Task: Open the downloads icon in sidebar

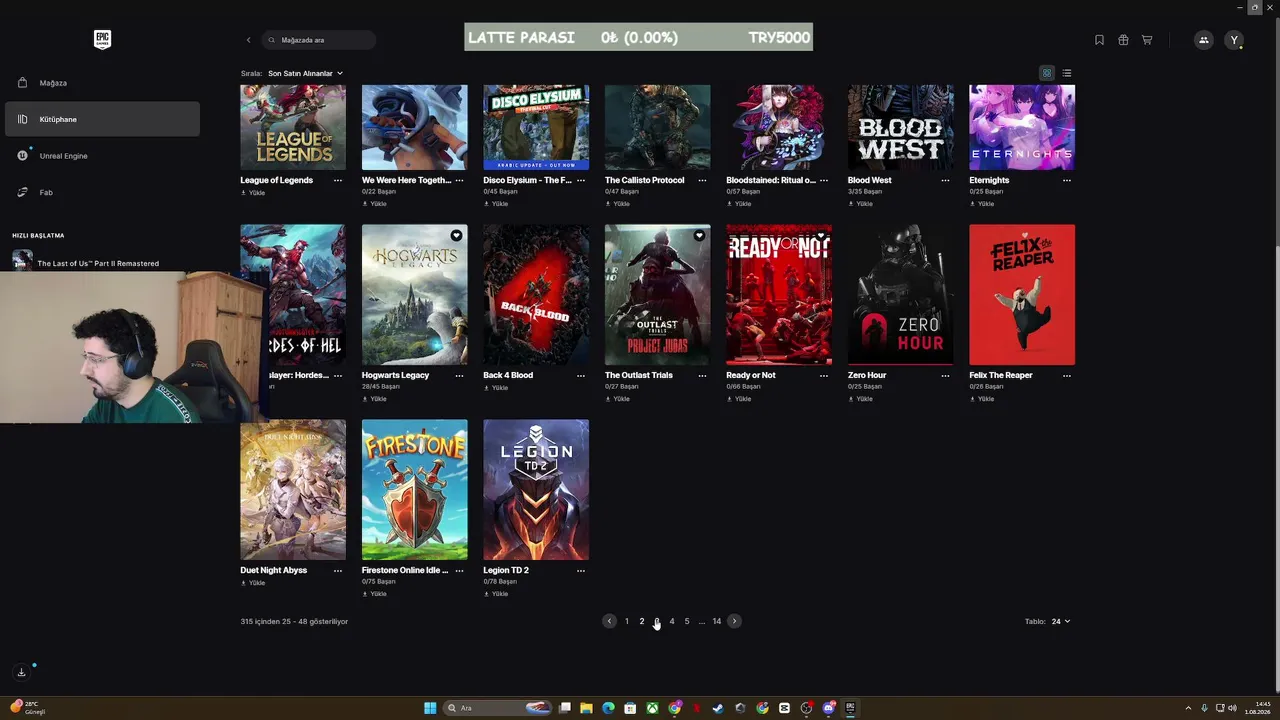Action: [21, 672]
